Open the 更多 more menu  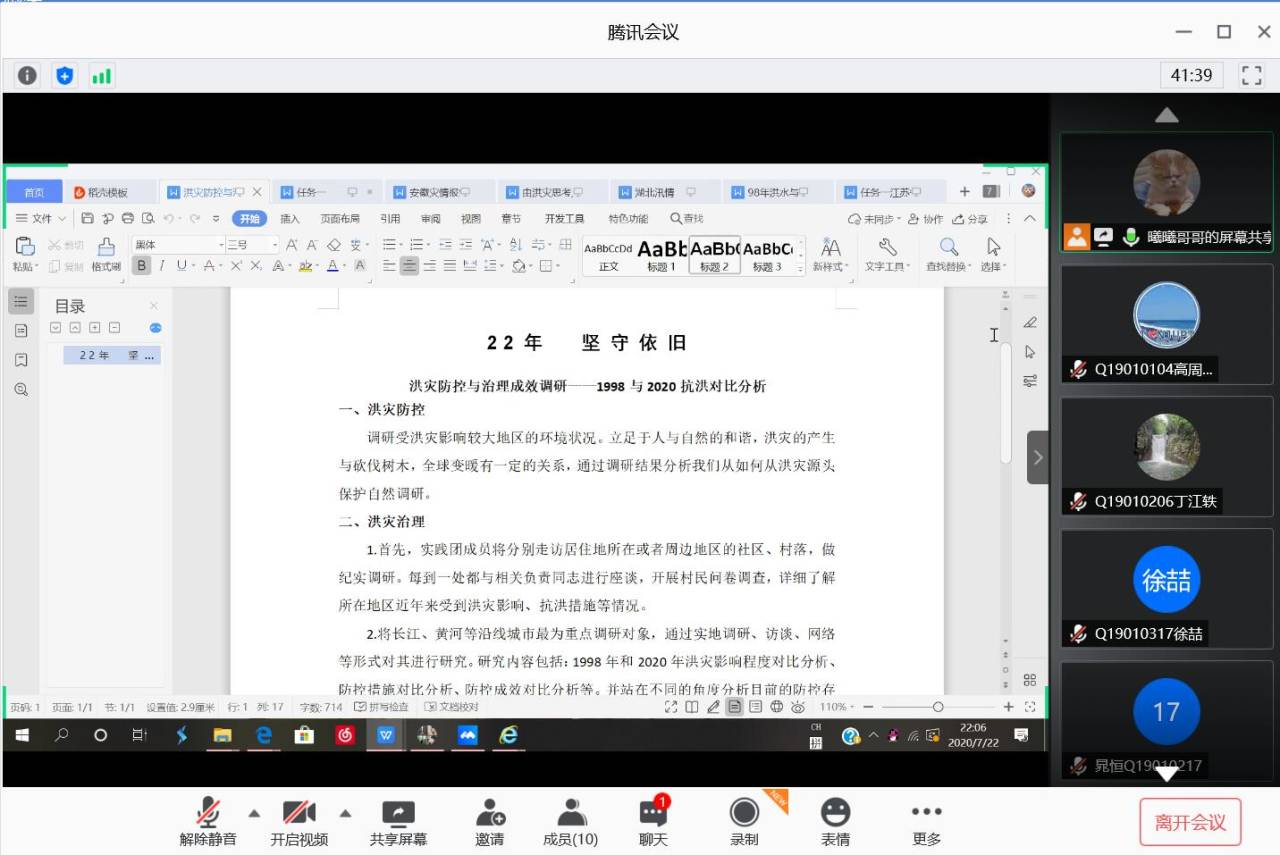point(926,822)
